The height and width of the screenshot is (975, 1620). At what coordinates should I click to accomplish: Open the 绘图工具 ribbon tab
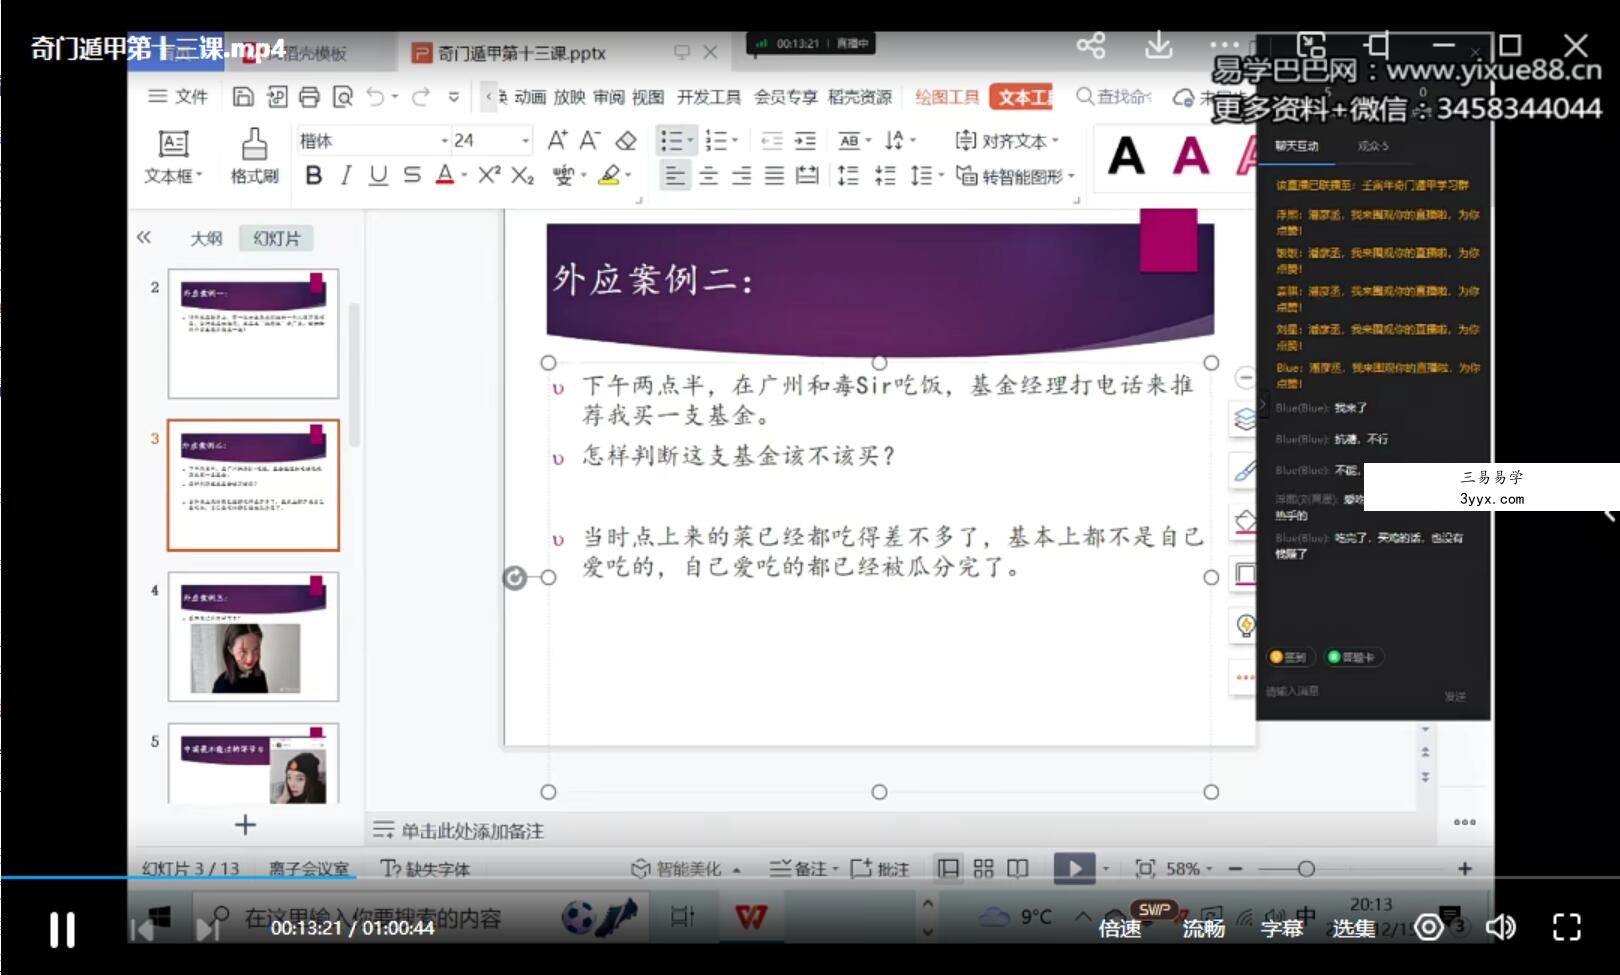[947, 97]
